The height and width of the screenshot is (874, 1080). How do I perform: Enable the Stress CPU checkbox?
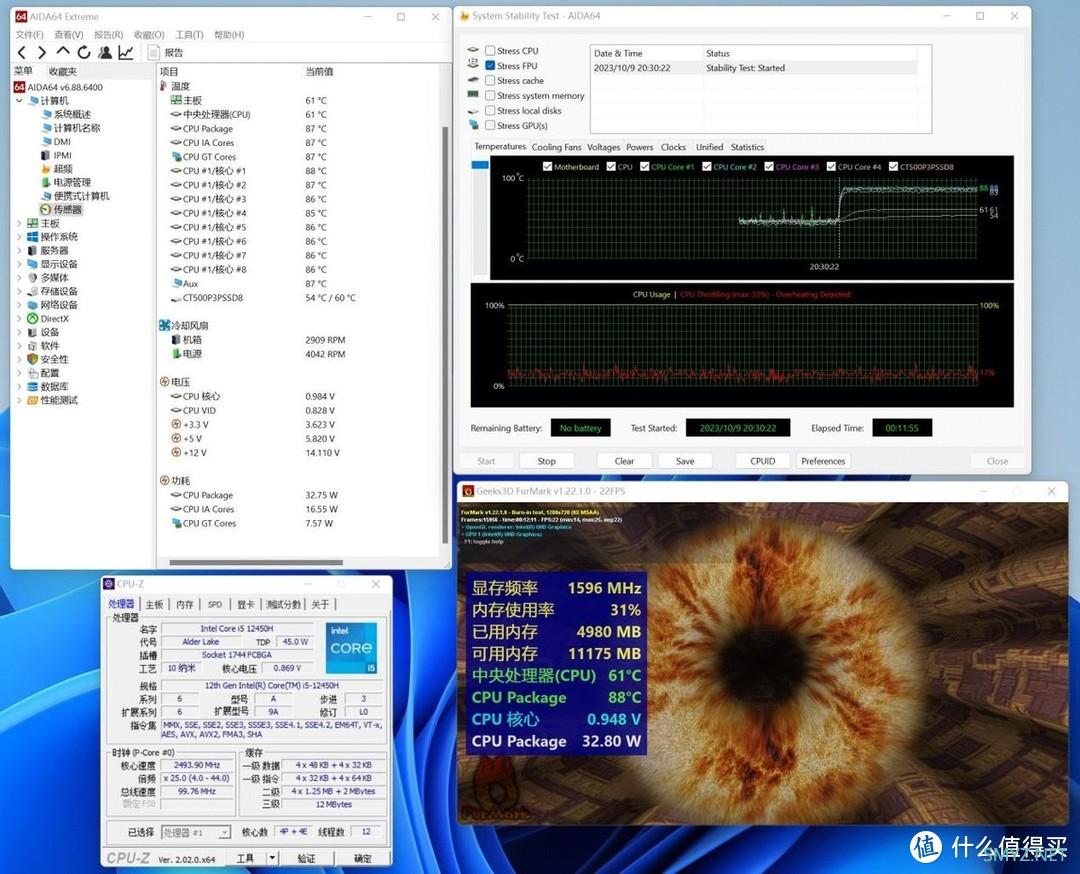coord(490,50)
